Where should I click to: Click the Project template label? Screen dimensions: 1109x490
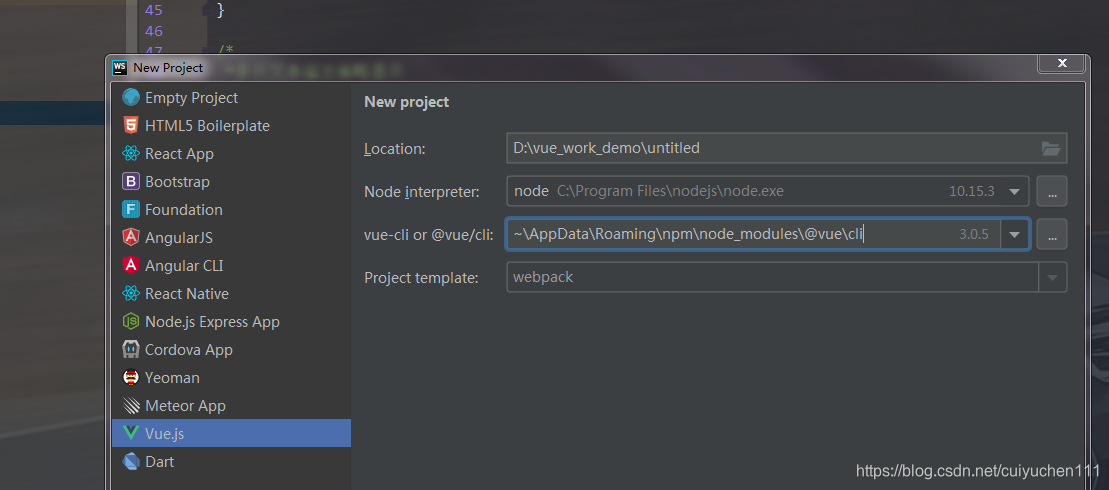click(x=421, y=278)
